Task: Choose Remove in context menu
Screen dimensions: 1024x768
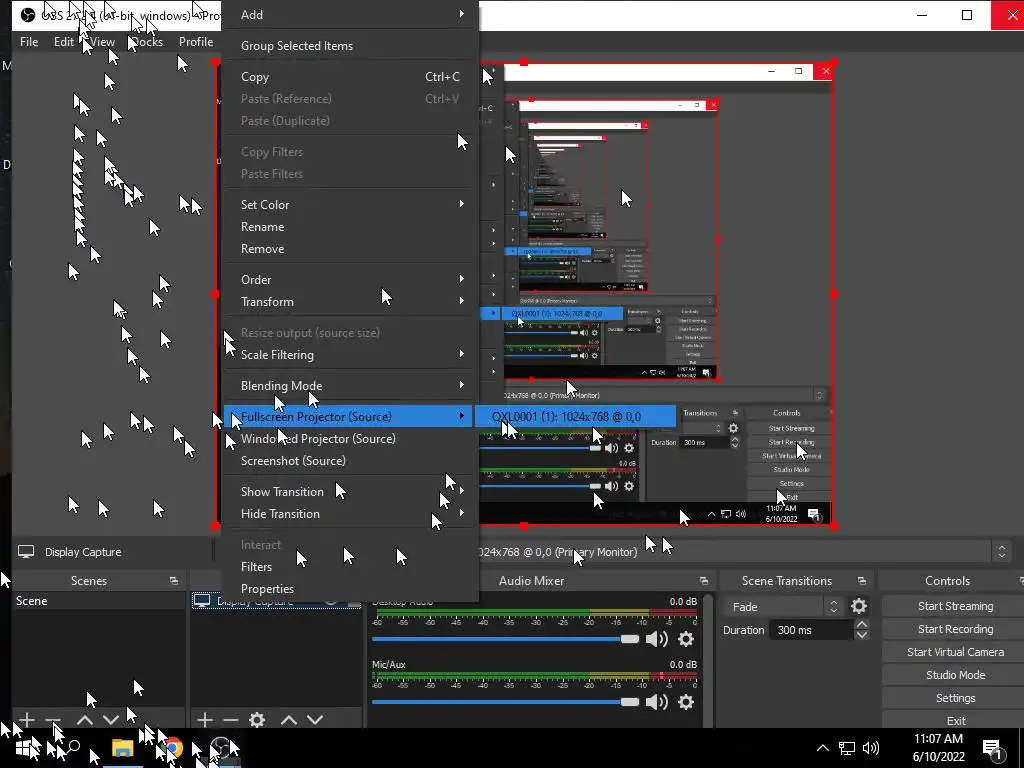Action: (x=351, y=249)
